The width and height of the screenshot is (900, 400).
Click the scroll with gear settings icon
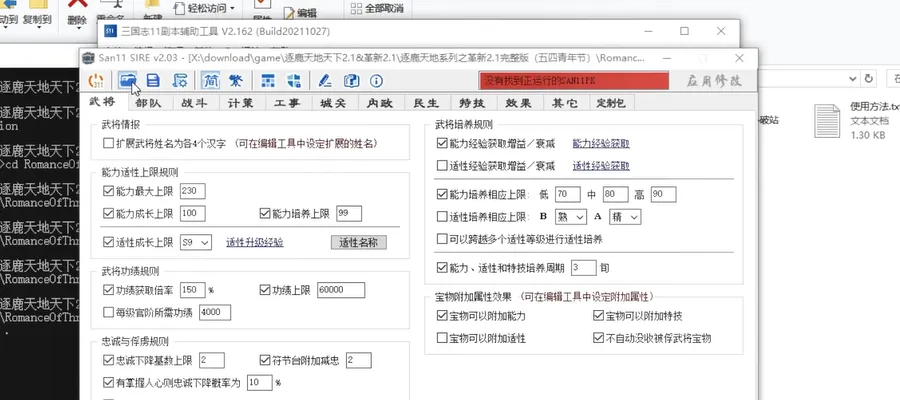tap(180, 80)
